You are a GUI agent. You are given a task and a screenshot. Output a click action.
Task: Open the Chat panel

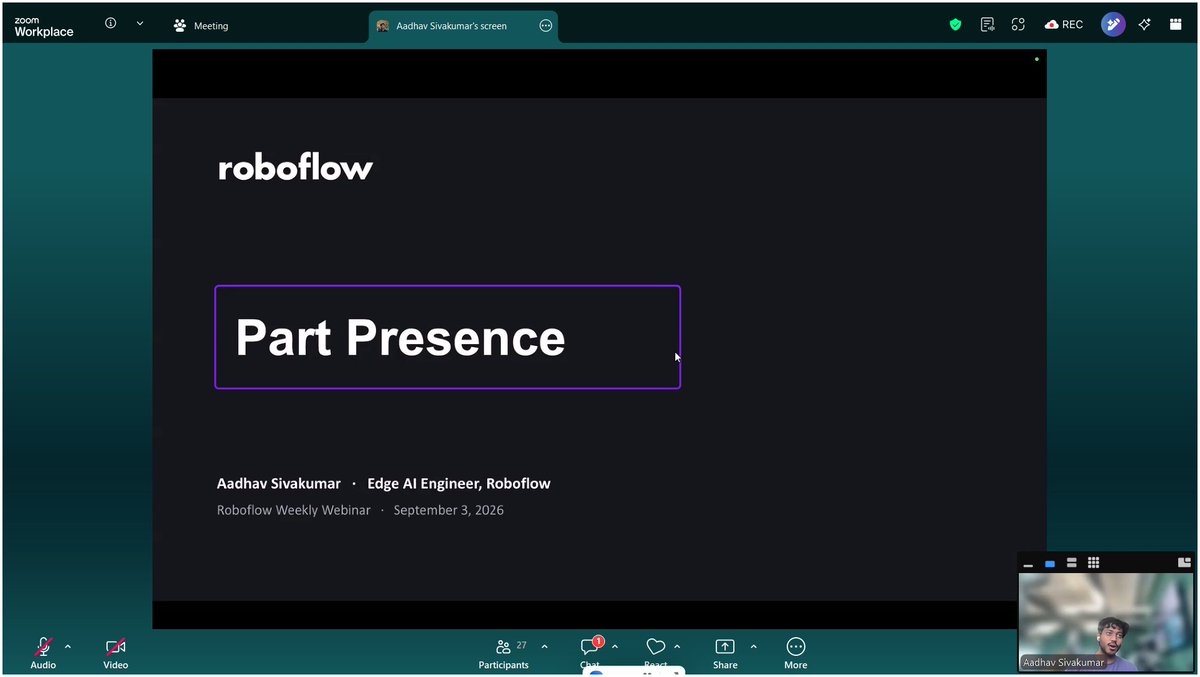tap(590, 653)
